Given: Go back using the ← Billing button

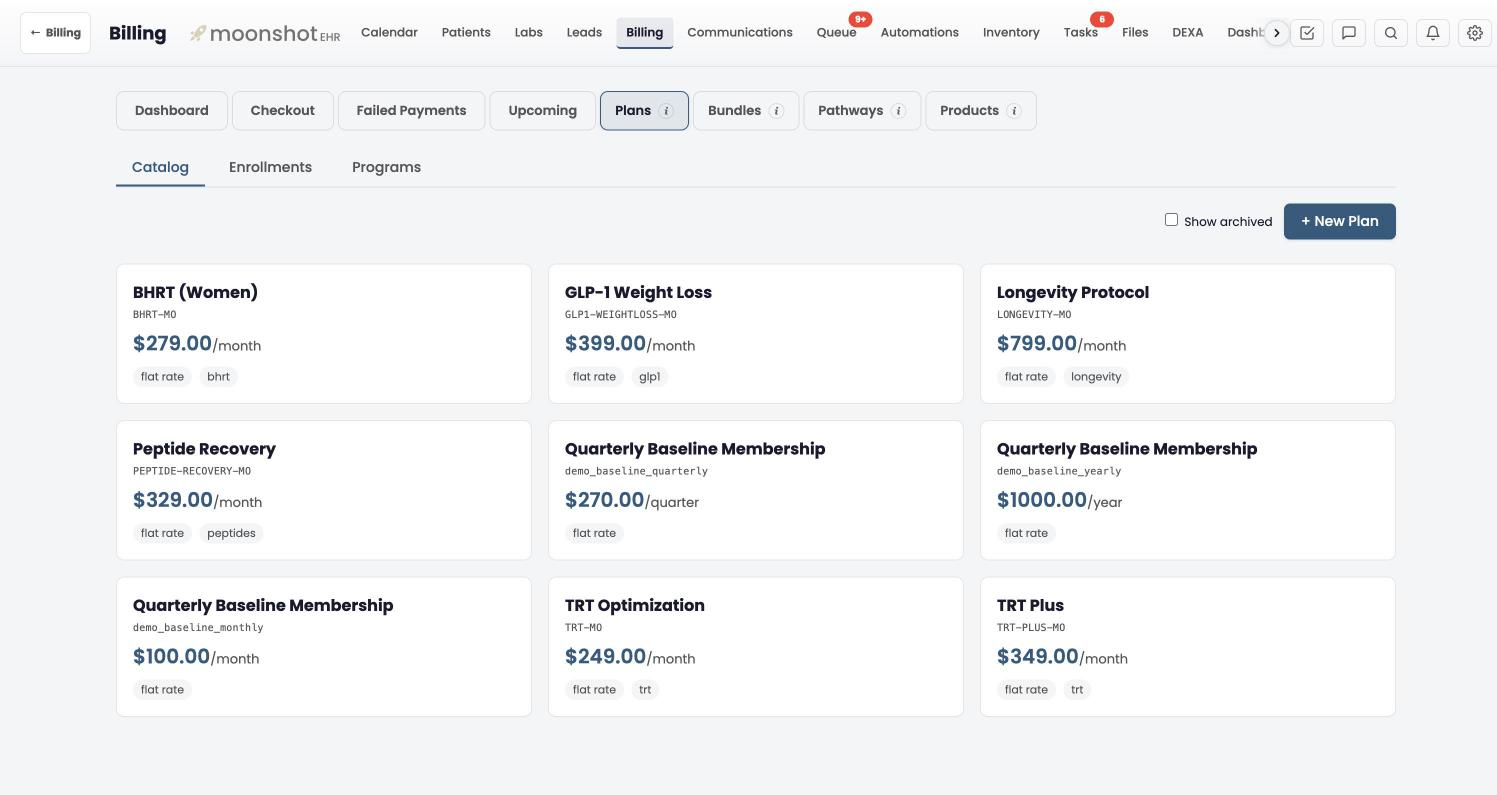Looking at the screenshot, I should tap(55, 33).
